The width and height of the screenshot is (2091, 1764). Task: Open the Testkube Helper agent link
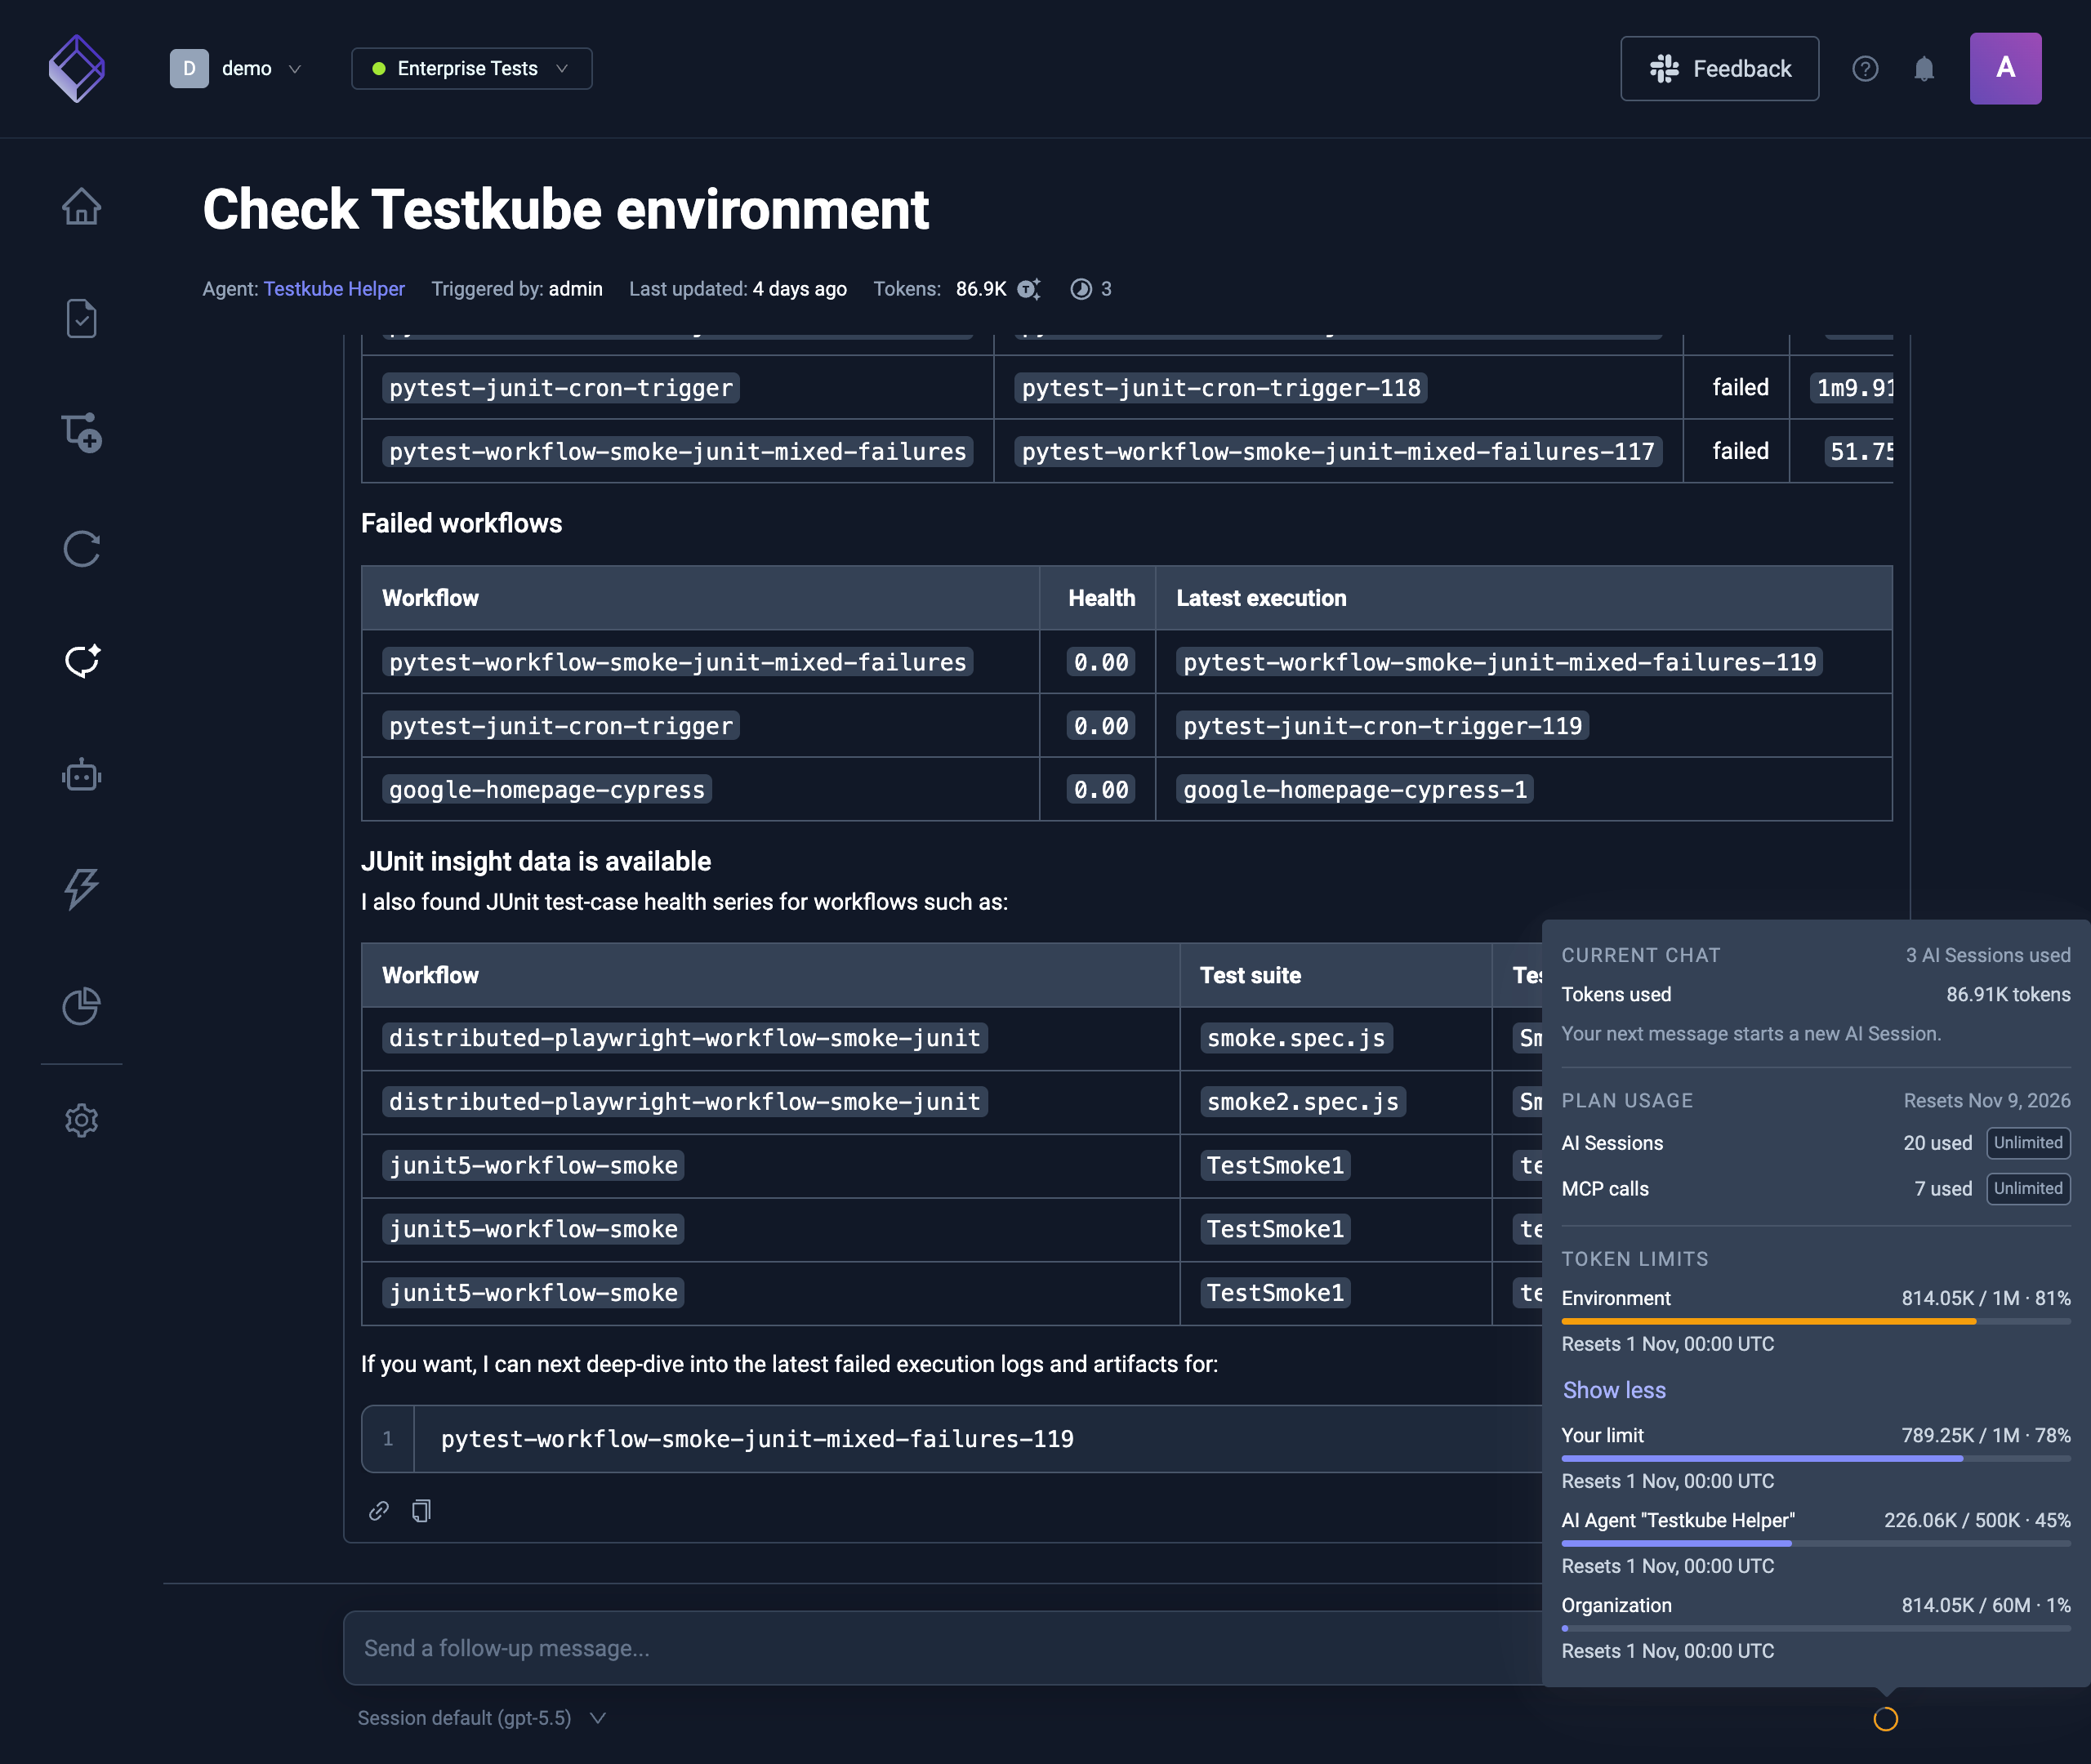(334, 289)
